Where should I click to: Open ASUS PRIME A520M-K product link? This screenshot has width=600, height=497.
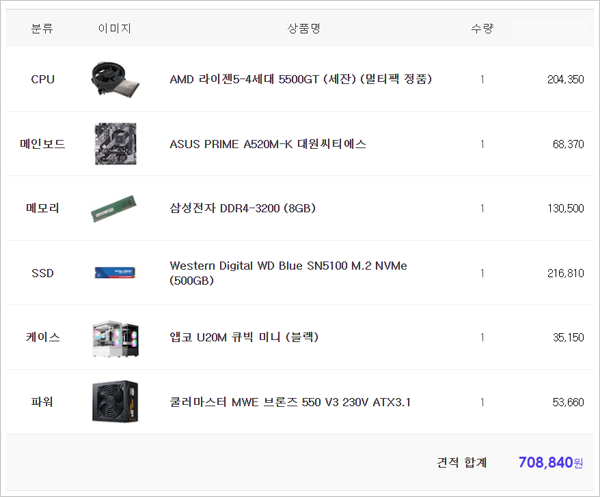pos(268,144)
